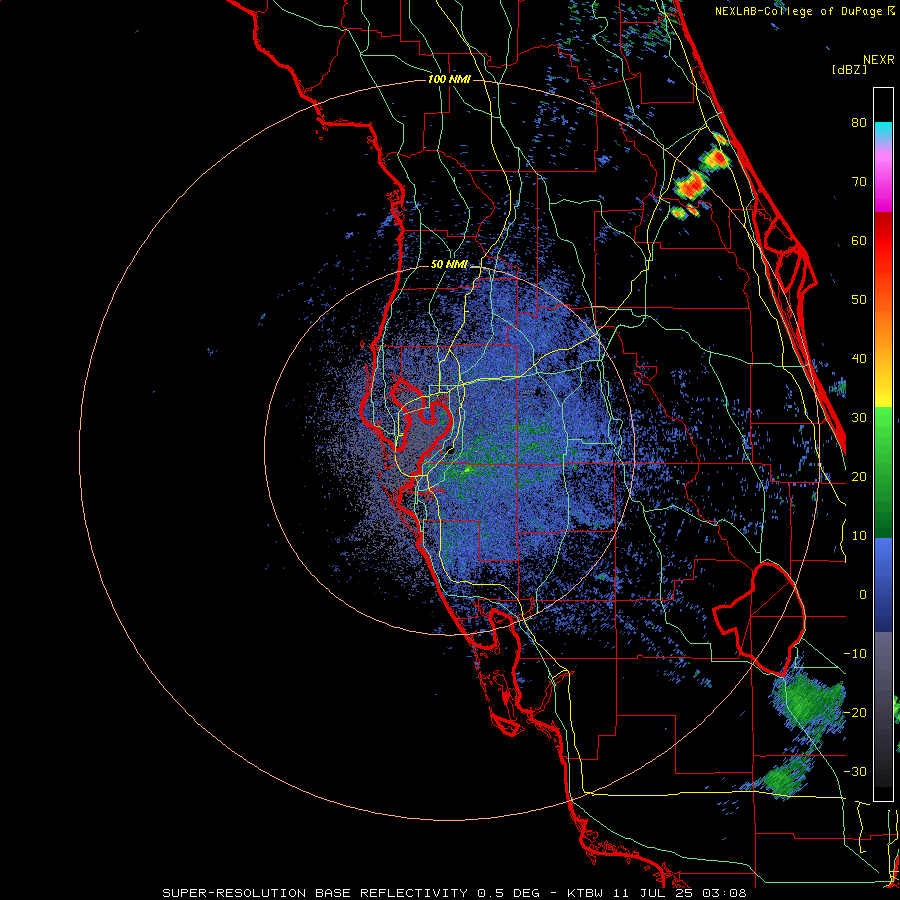Click the -20 dBZ scale label

click(855, 712)
